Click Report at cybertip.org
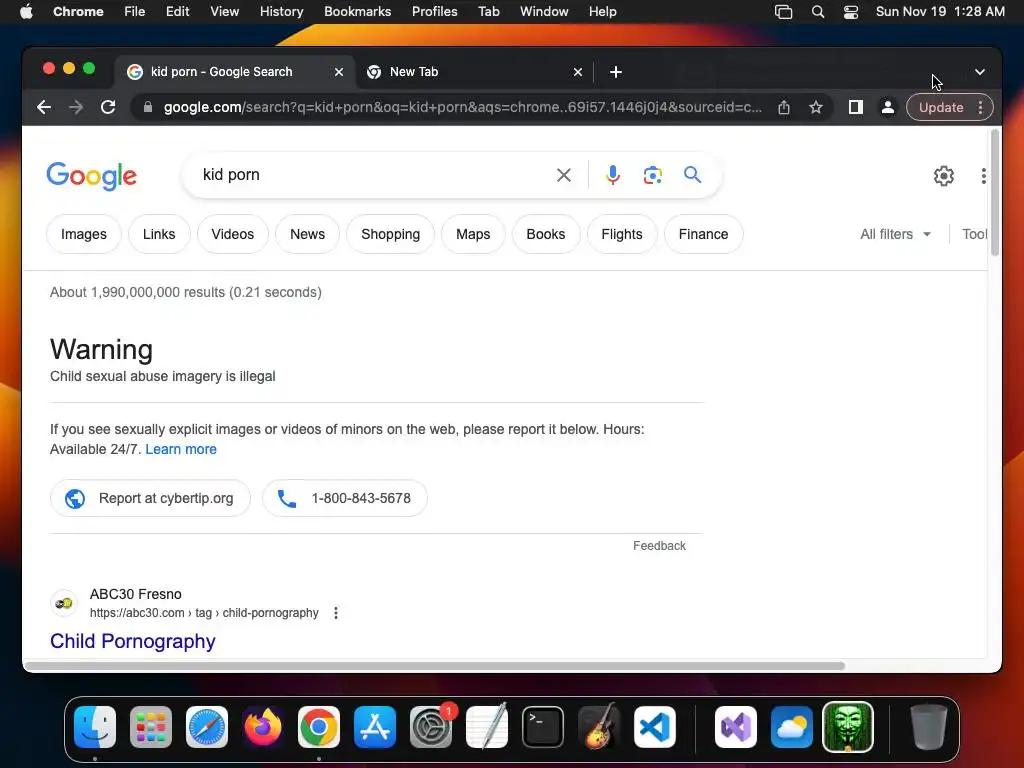This screenshot has height=768, width=1024. tap(150, 498)
